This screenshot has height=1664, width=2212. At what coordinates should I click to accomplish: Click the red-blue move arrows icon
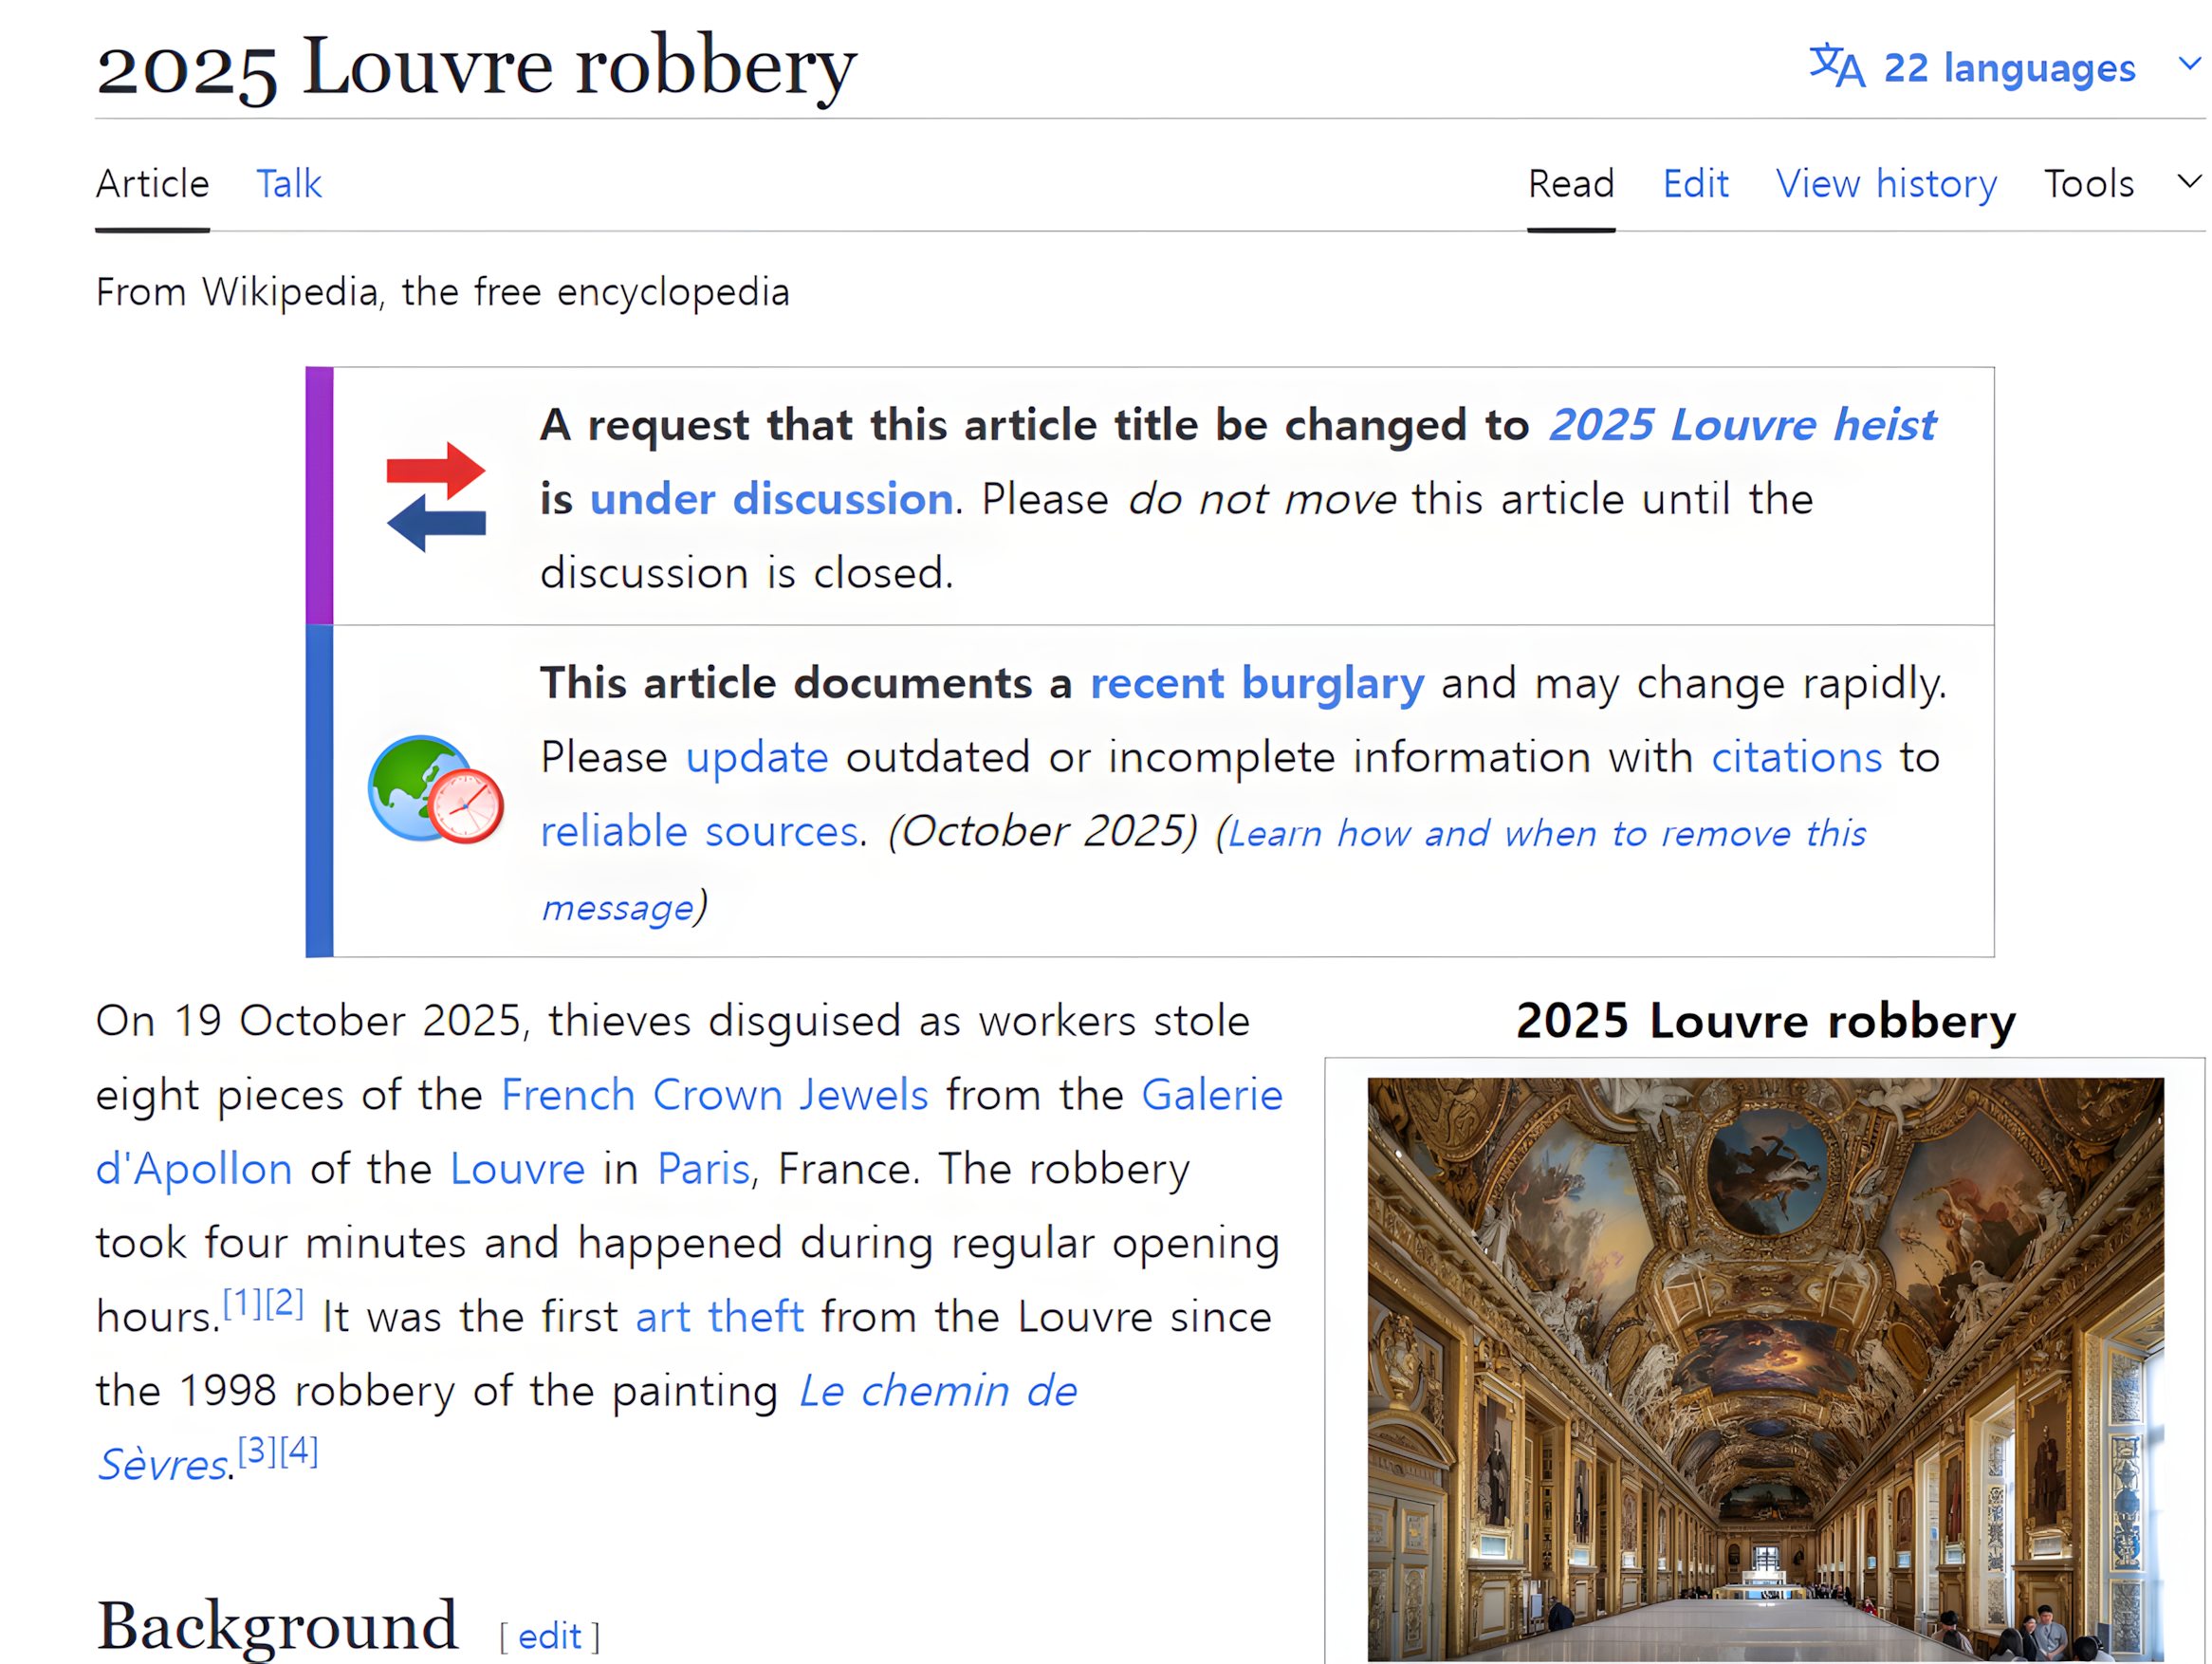(x=436, y=497)
